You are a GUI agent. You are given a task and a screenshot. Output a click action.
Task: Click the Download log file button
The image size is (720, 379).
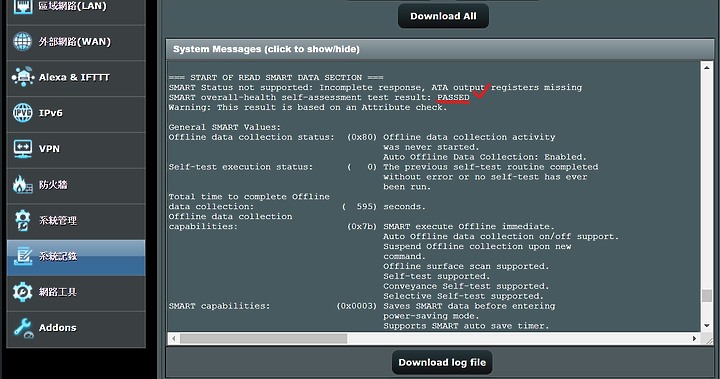(442, 362)
